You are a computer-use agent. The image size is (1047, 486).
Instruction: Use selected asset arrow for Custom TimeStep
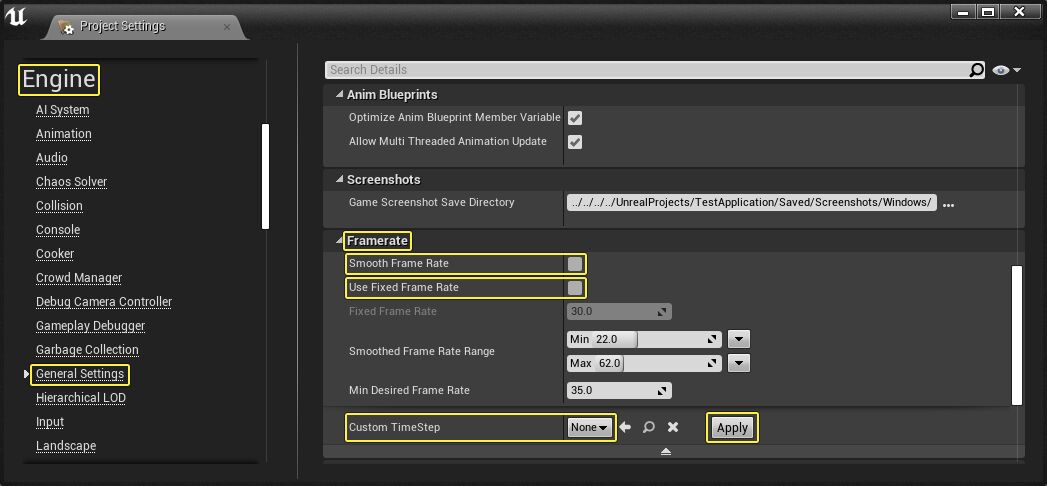625,427
